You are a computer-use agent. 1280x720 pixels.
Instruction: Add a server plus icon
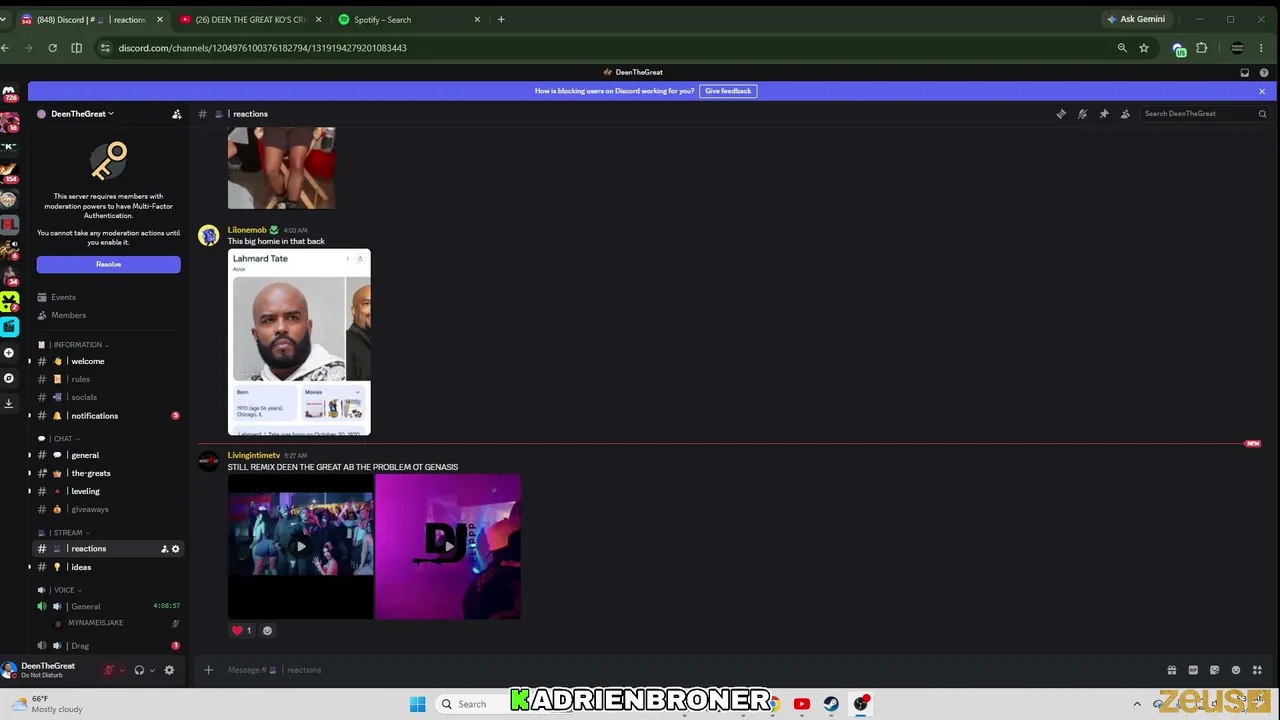click(x=9, y=353)
